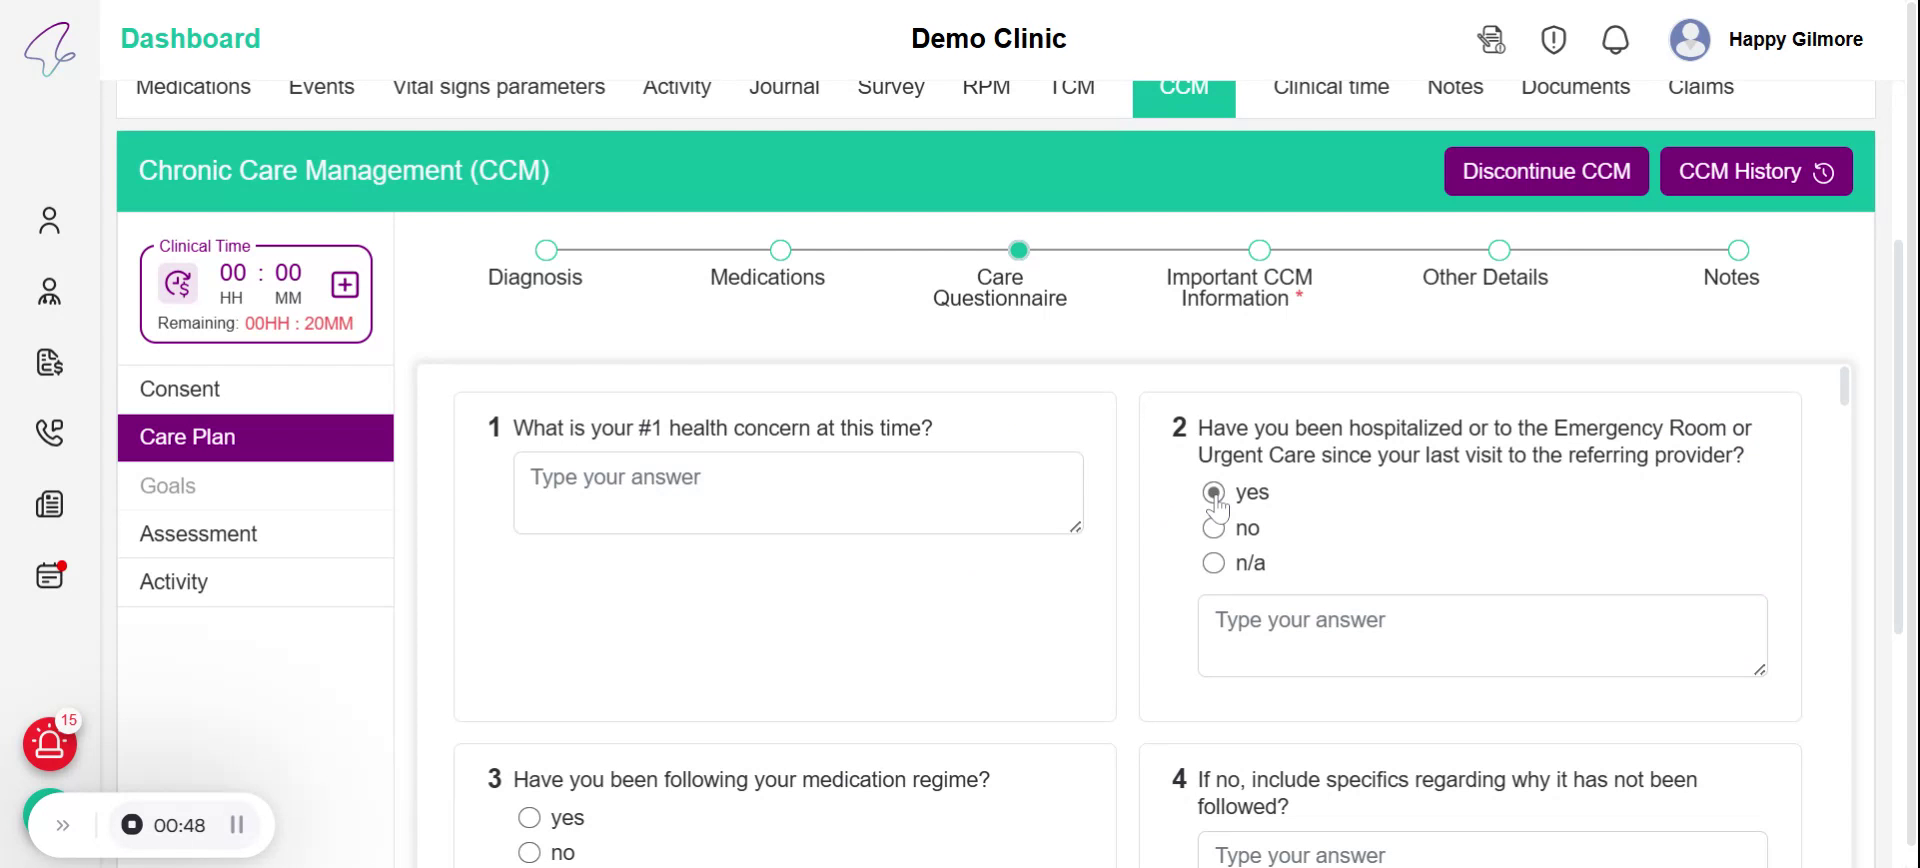The image size is (1920, 868).
Task: Switch to the Clinical time tab
Action: 1330,88
